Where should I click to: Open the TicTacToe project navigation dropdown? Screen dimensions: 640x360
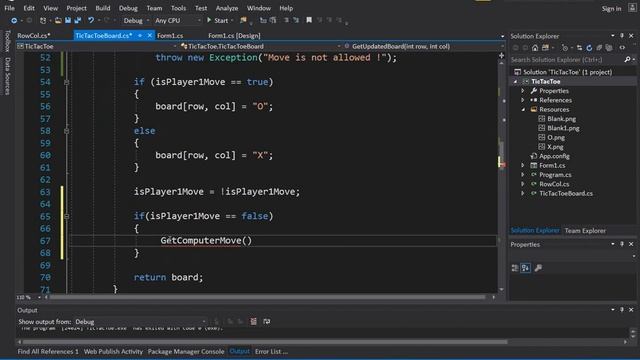coord(96,47)
